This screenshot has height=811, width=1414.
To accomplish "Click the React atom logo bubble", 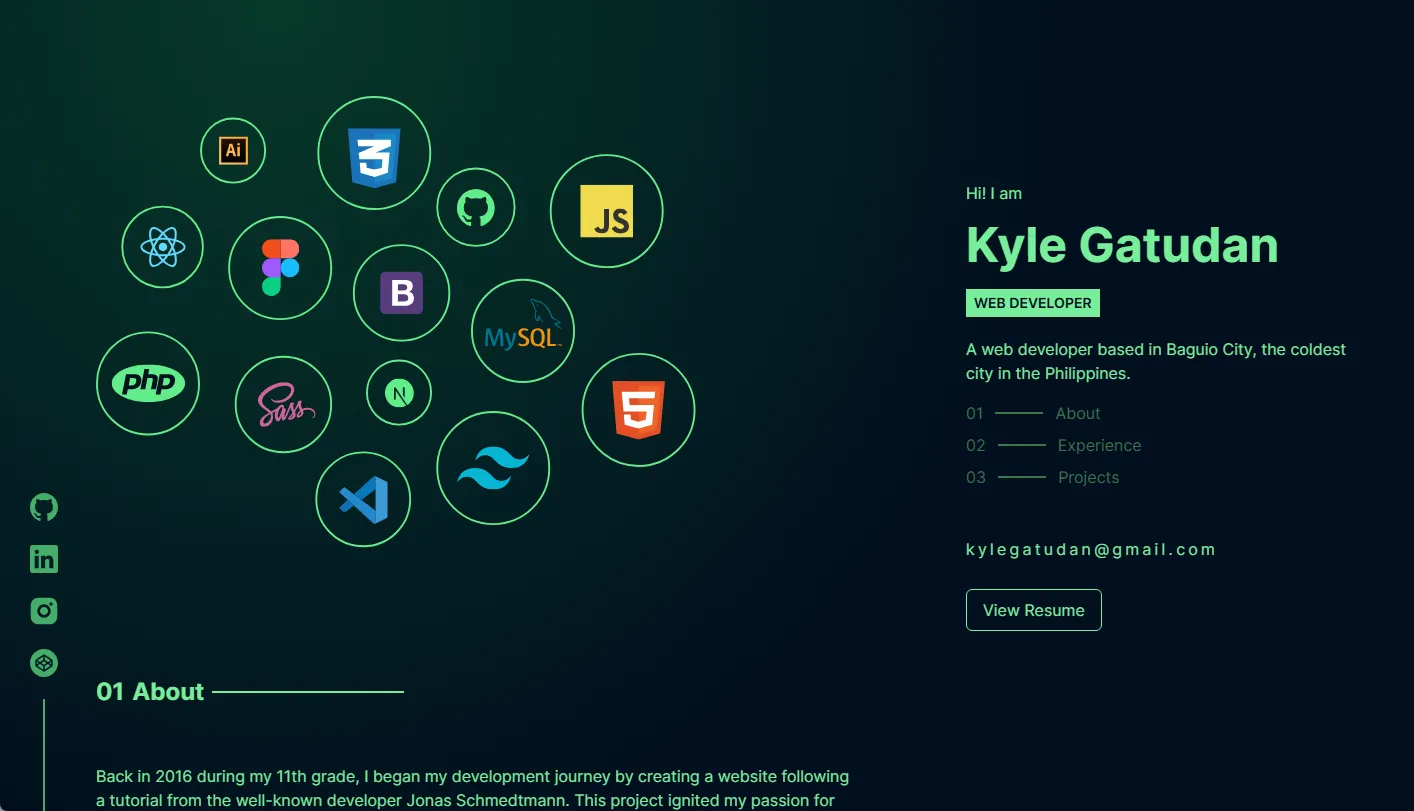I will click(x=162, y=247).
